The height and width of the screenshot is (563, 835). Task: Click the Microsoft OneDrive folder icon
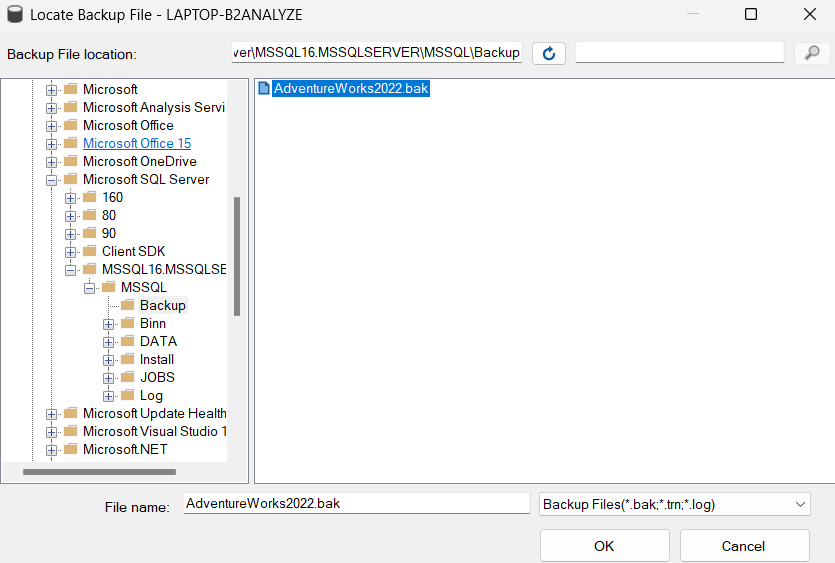point(70,160)
